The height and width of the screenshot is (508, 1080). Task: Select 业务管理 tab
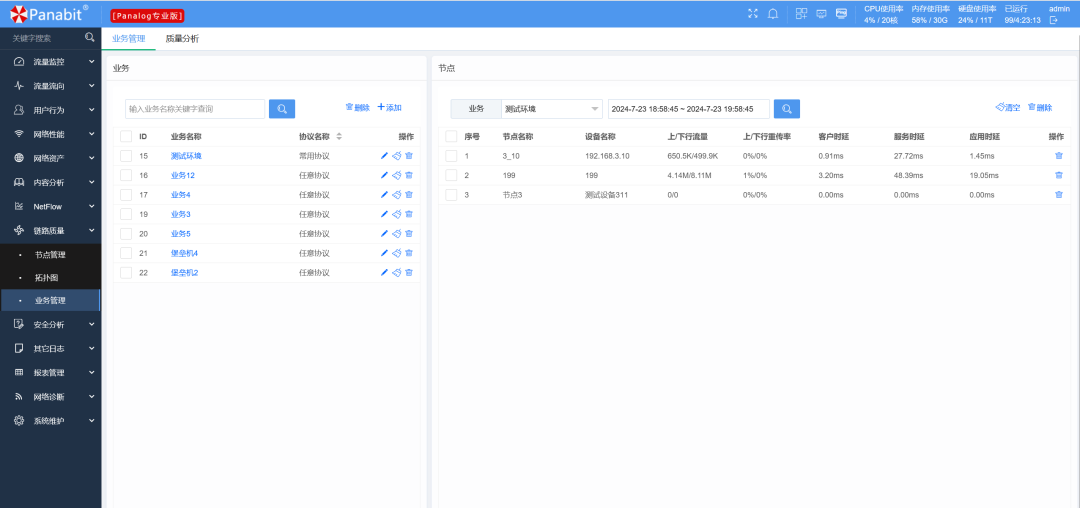[x=128, y=39]
